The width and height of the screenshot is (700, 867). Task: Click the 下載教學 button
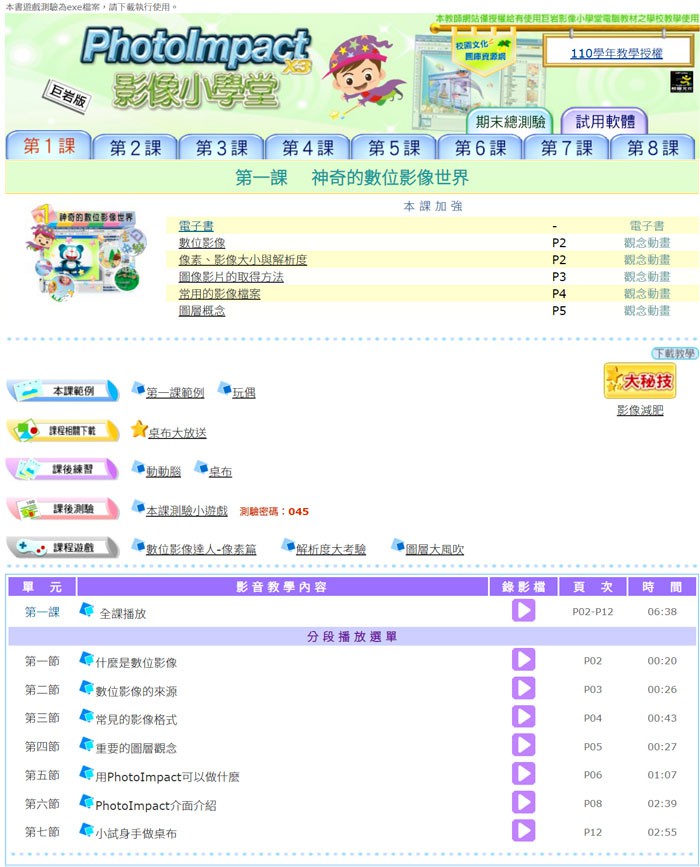coord(673,354)
